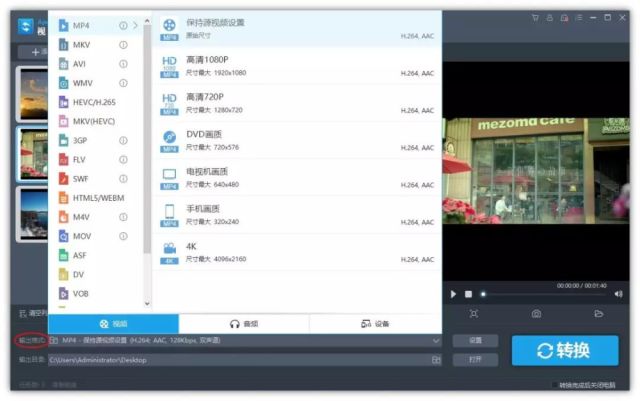Click the user account icon in title bar
The image size is (640, 401).
(550, 18)
